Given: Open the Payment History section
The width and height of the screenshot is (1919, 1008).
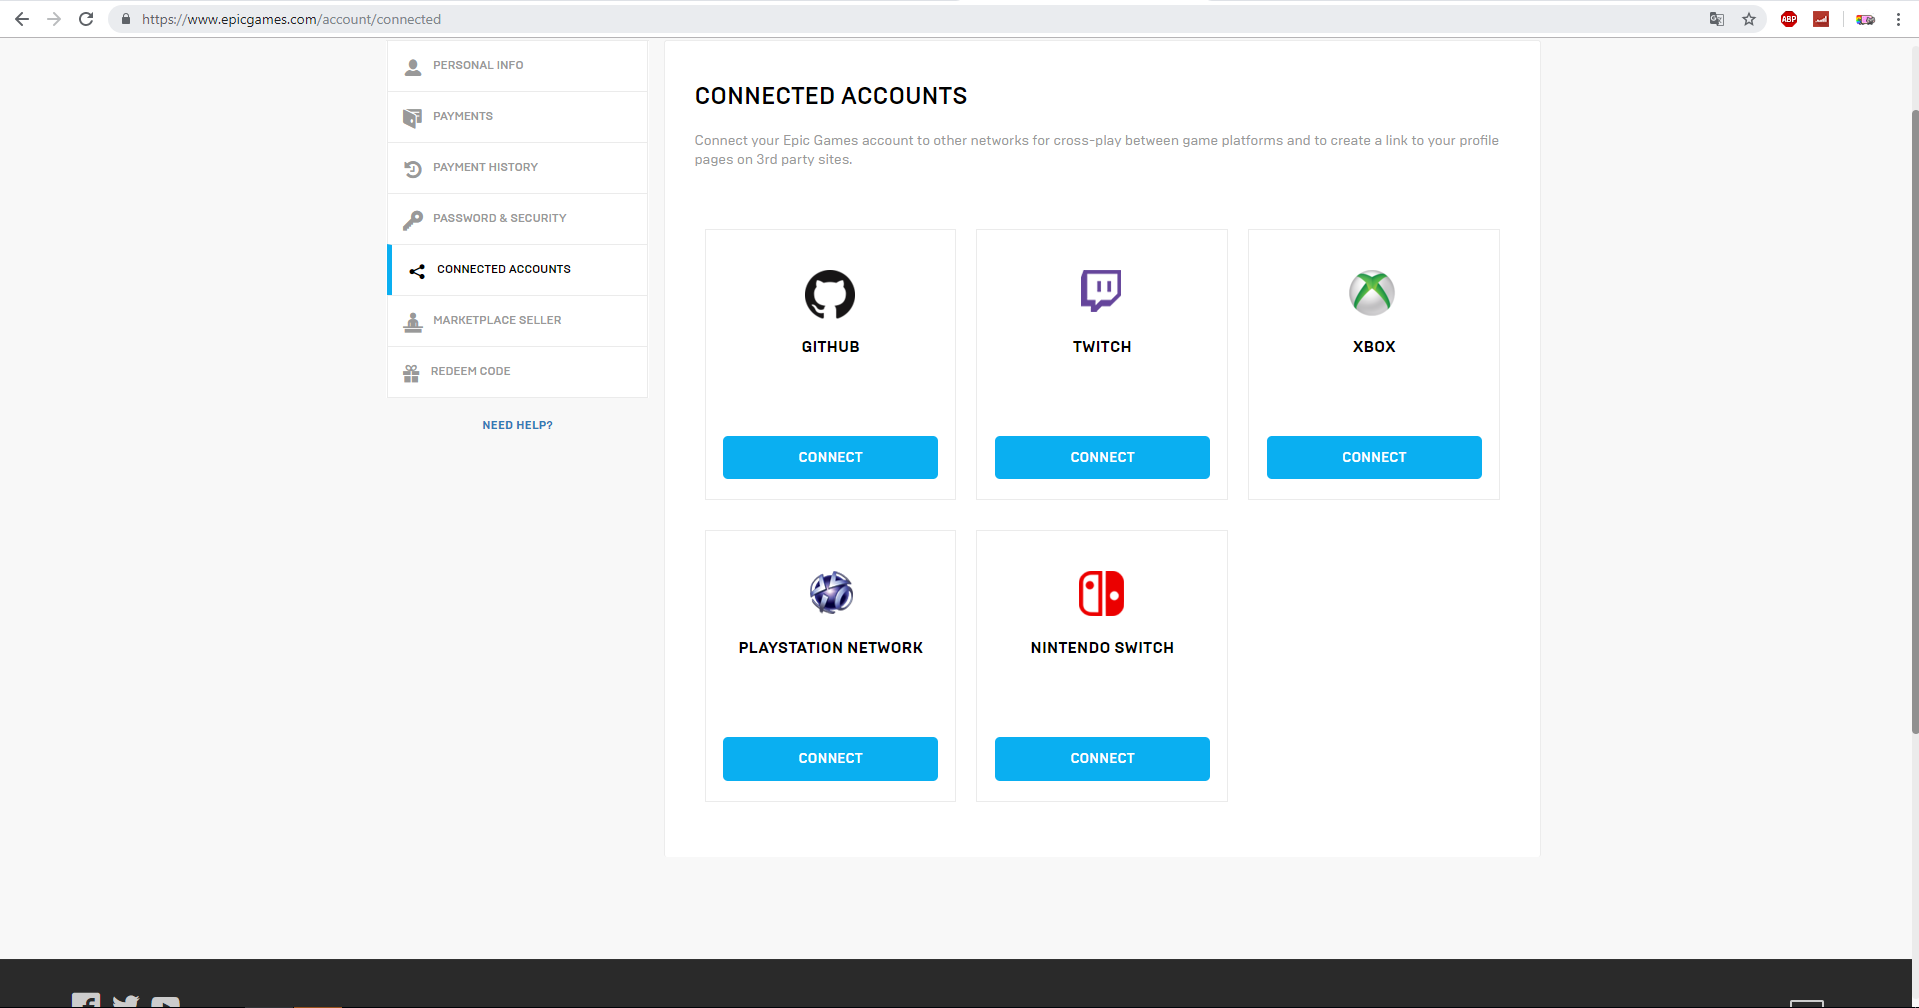Looking at the screenshot, I should tap(517, 168).
